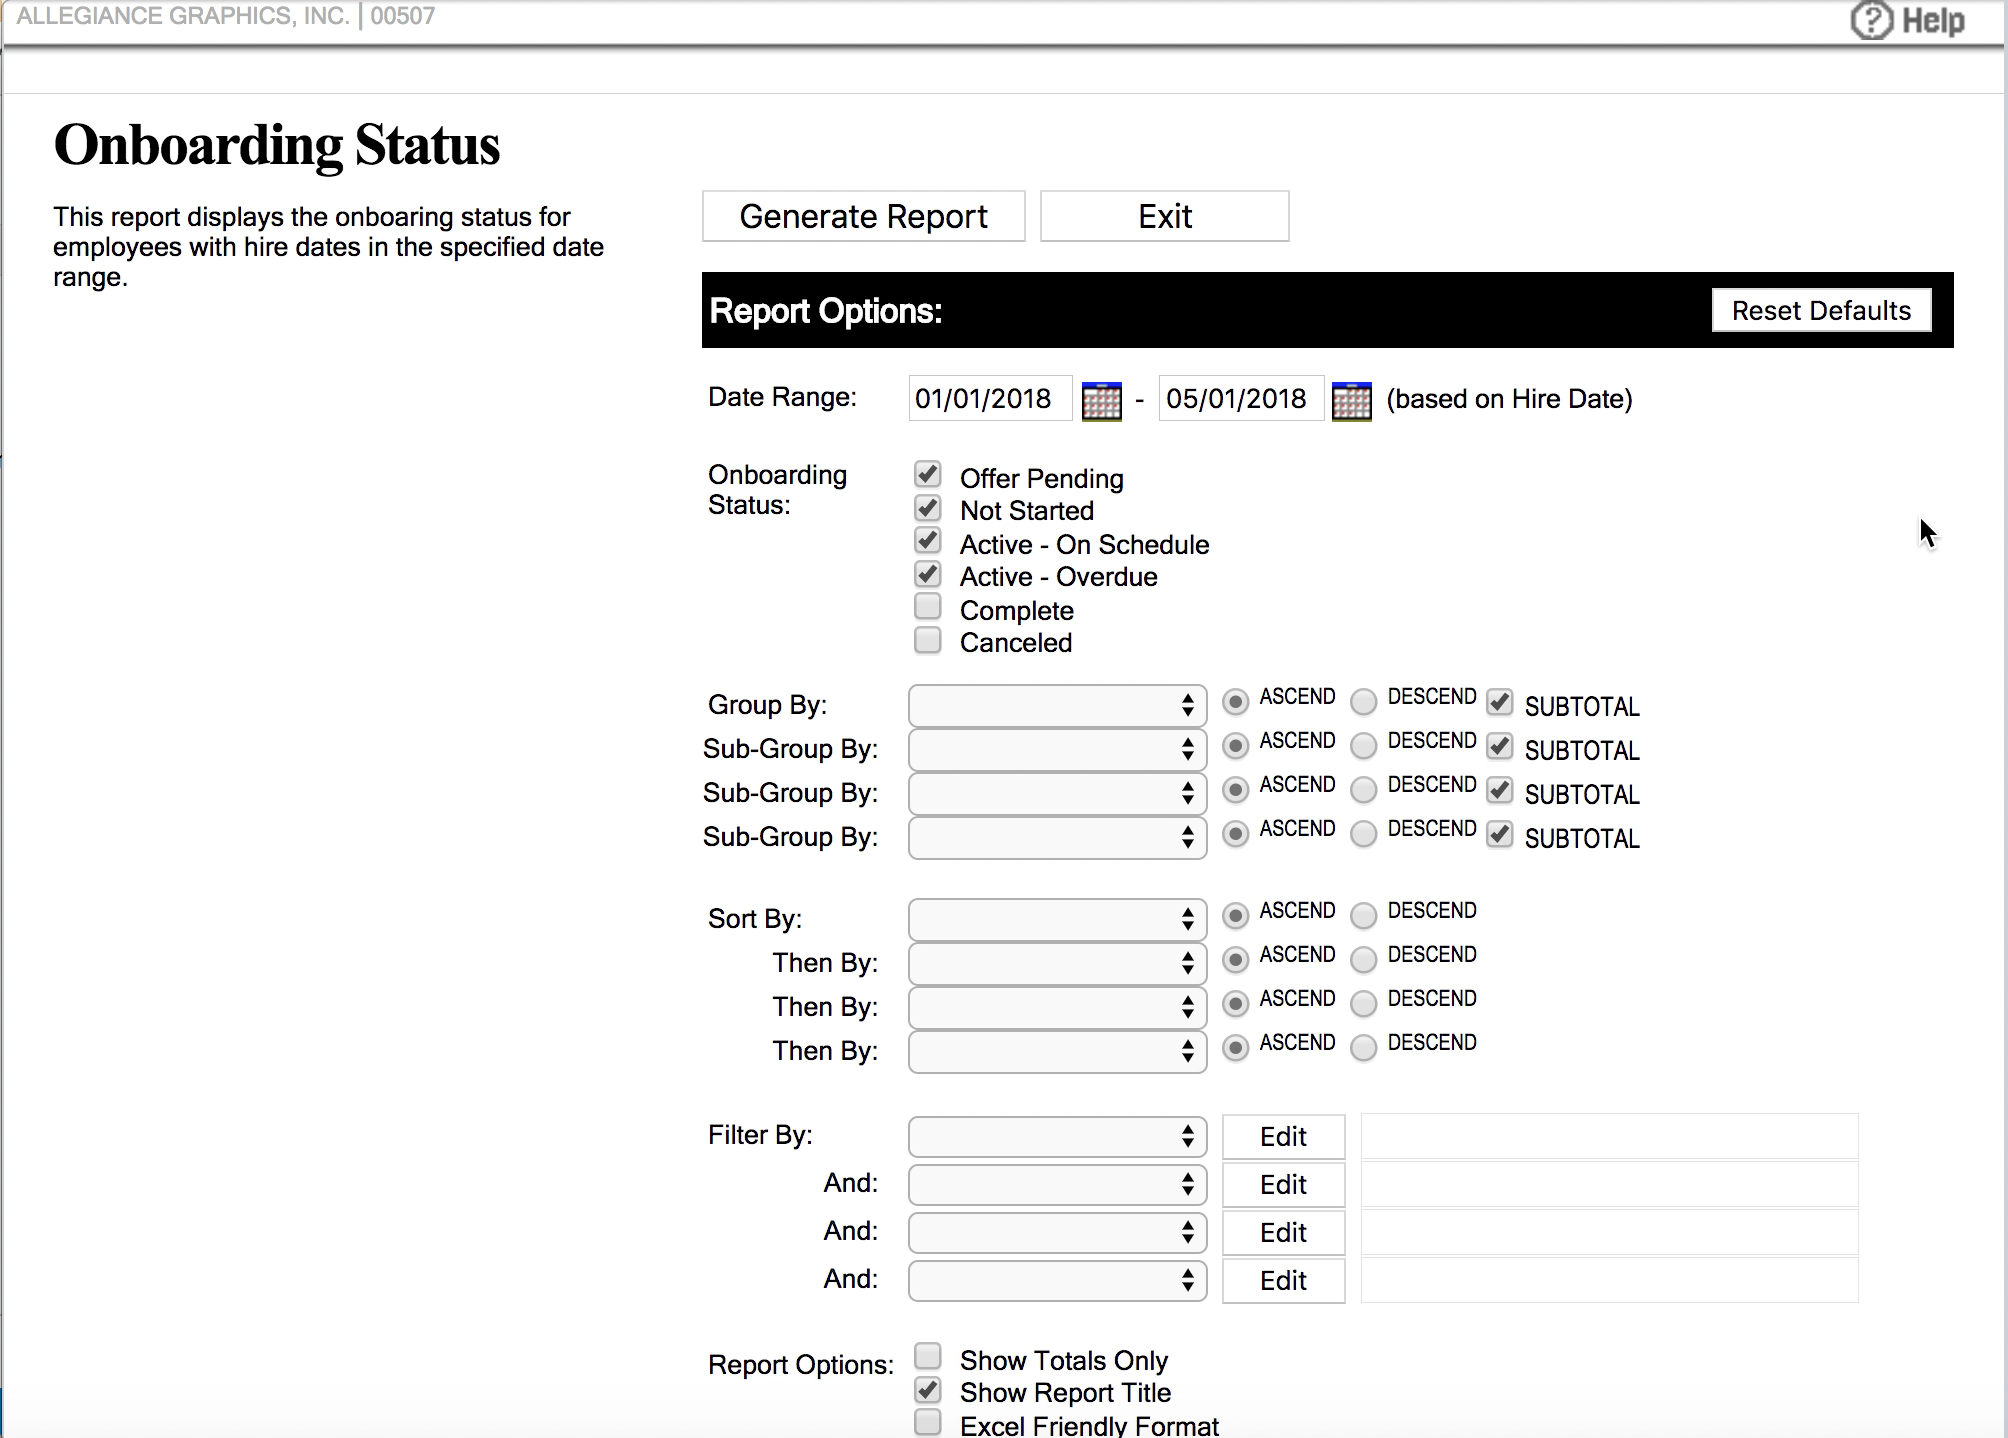
Task: Open the calendar picker for the start date
Action: 1101,400
